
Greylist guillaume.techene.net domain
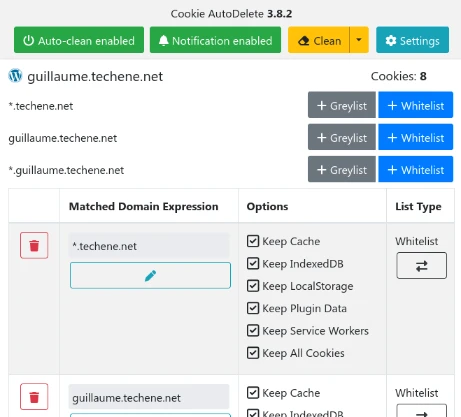point(342,137)
